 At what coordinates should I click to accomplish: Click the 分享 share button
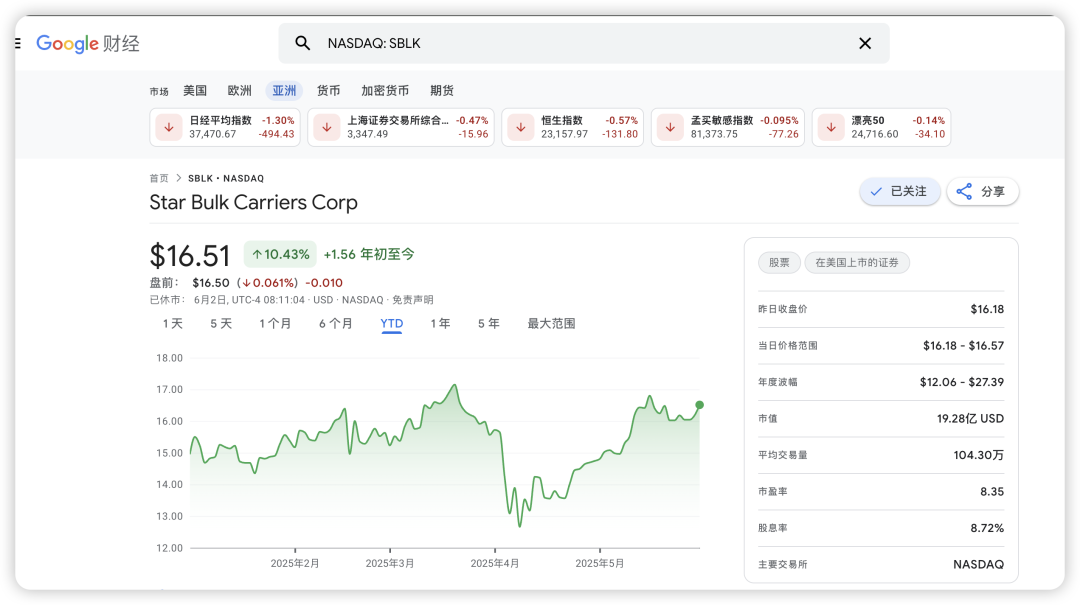pos(982,192)
